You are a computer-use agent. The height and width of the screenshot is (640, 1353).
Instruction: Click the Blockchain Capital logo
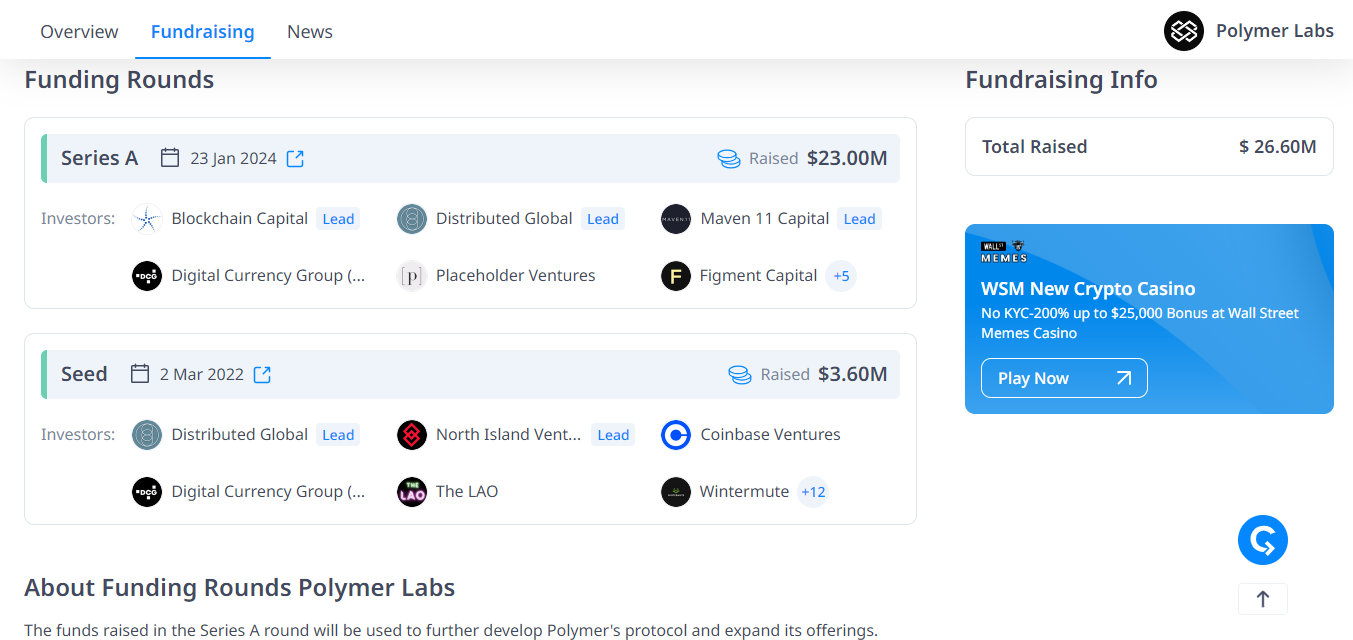click(147, 219)
